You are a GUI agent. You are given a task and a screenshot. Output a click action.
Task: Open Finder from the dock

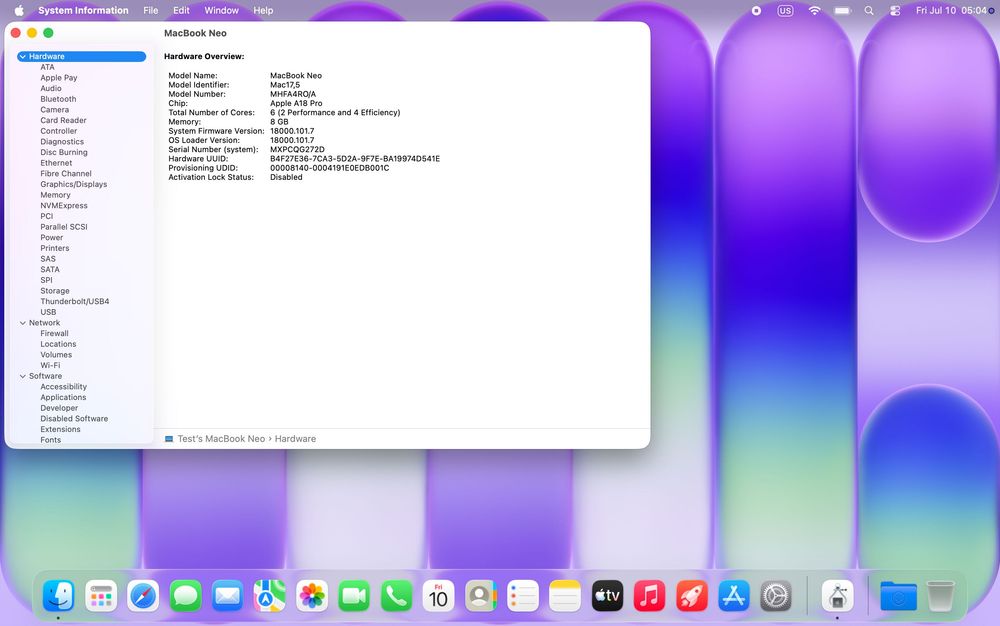tap(59, 596)
